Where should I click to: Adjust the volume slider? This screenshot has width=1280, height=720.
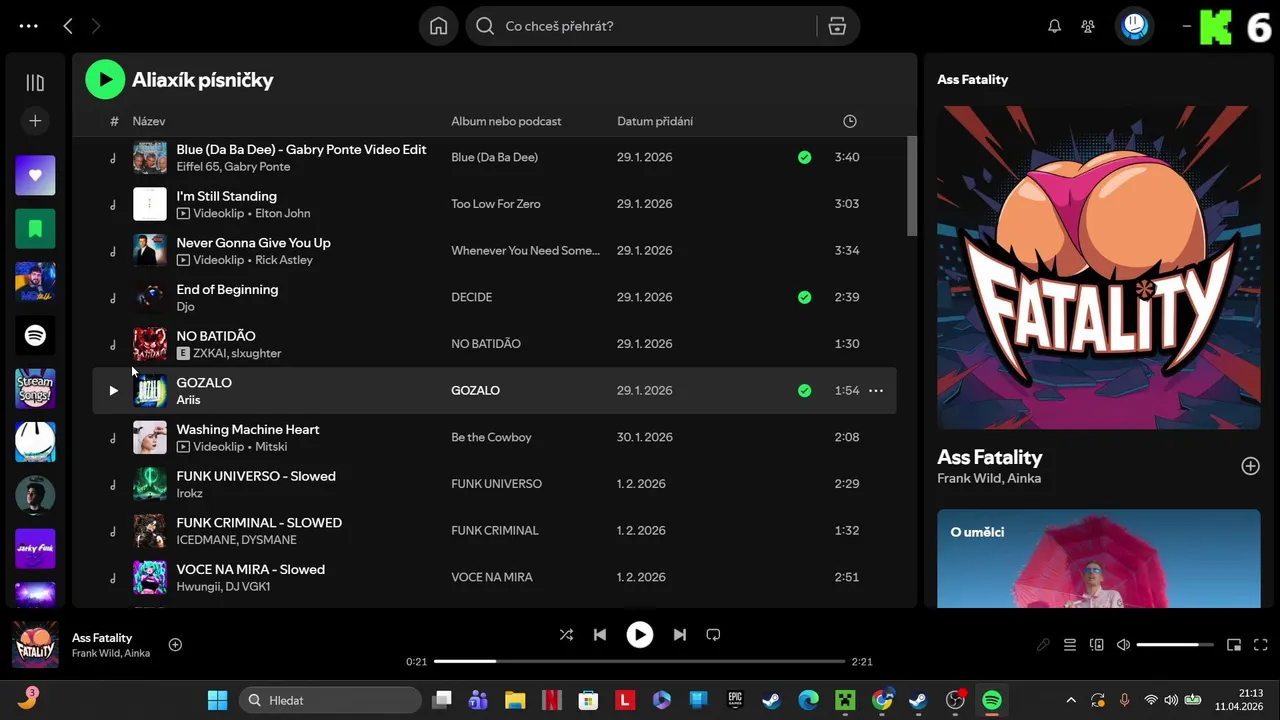point(1175,645)
